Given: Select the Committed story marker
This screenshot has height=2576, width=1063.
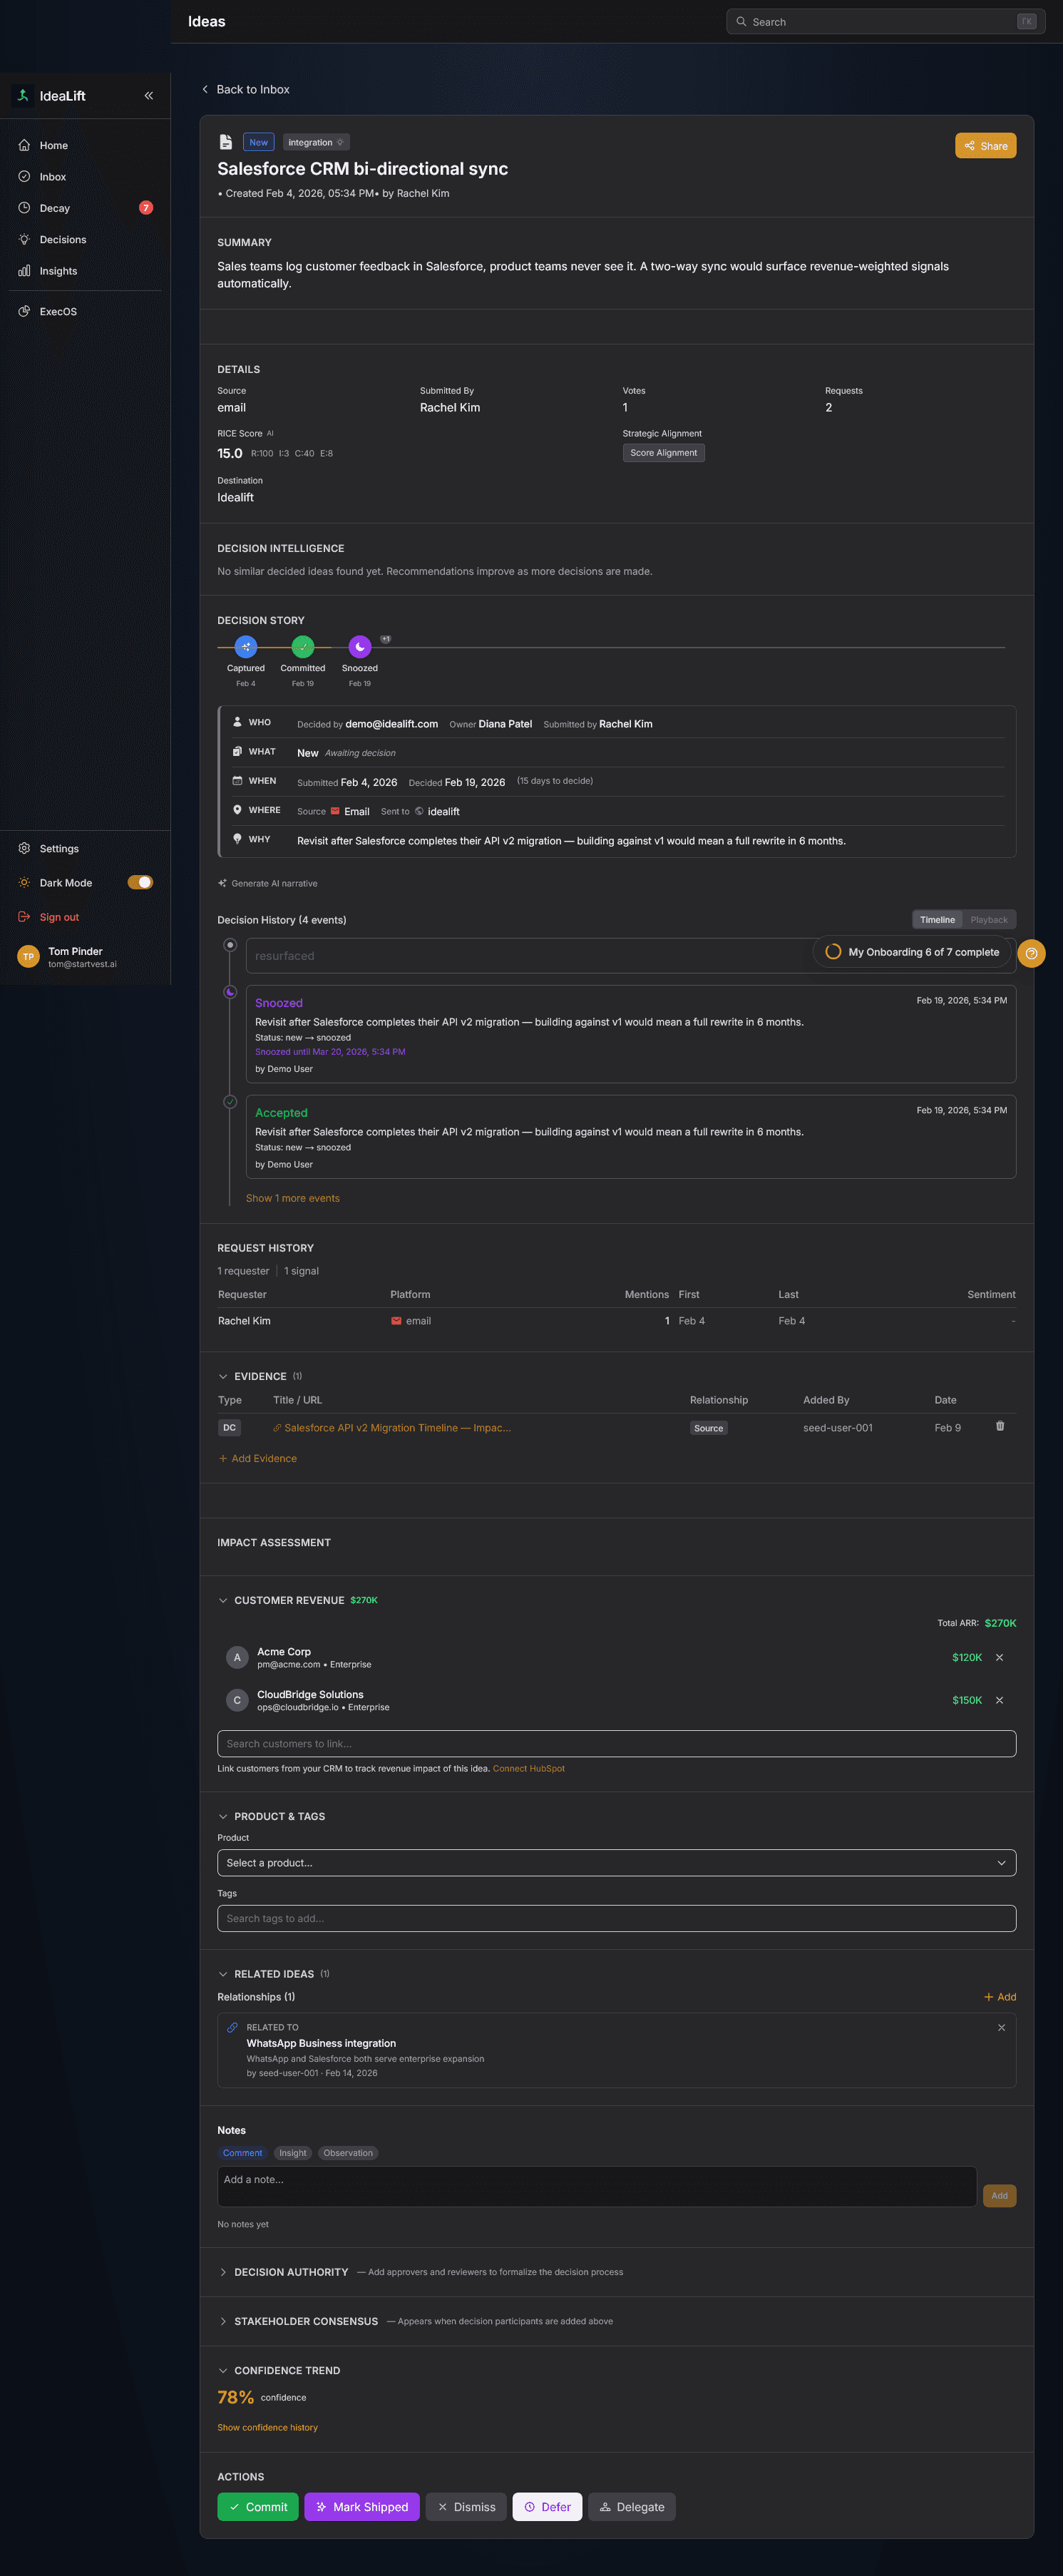Looking at the screenshot, I should click(303, 647).
